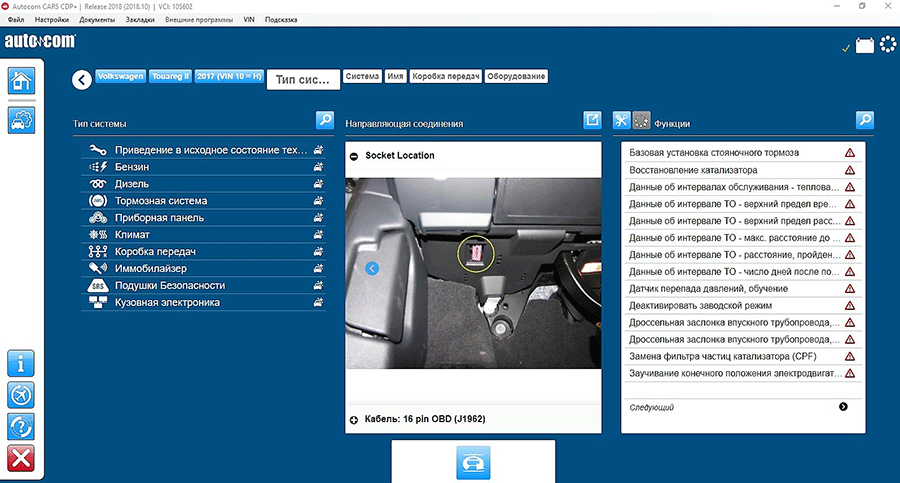Open the battery status icon in header
Viewport: 900px width, 483px height.
pos(865,45)
